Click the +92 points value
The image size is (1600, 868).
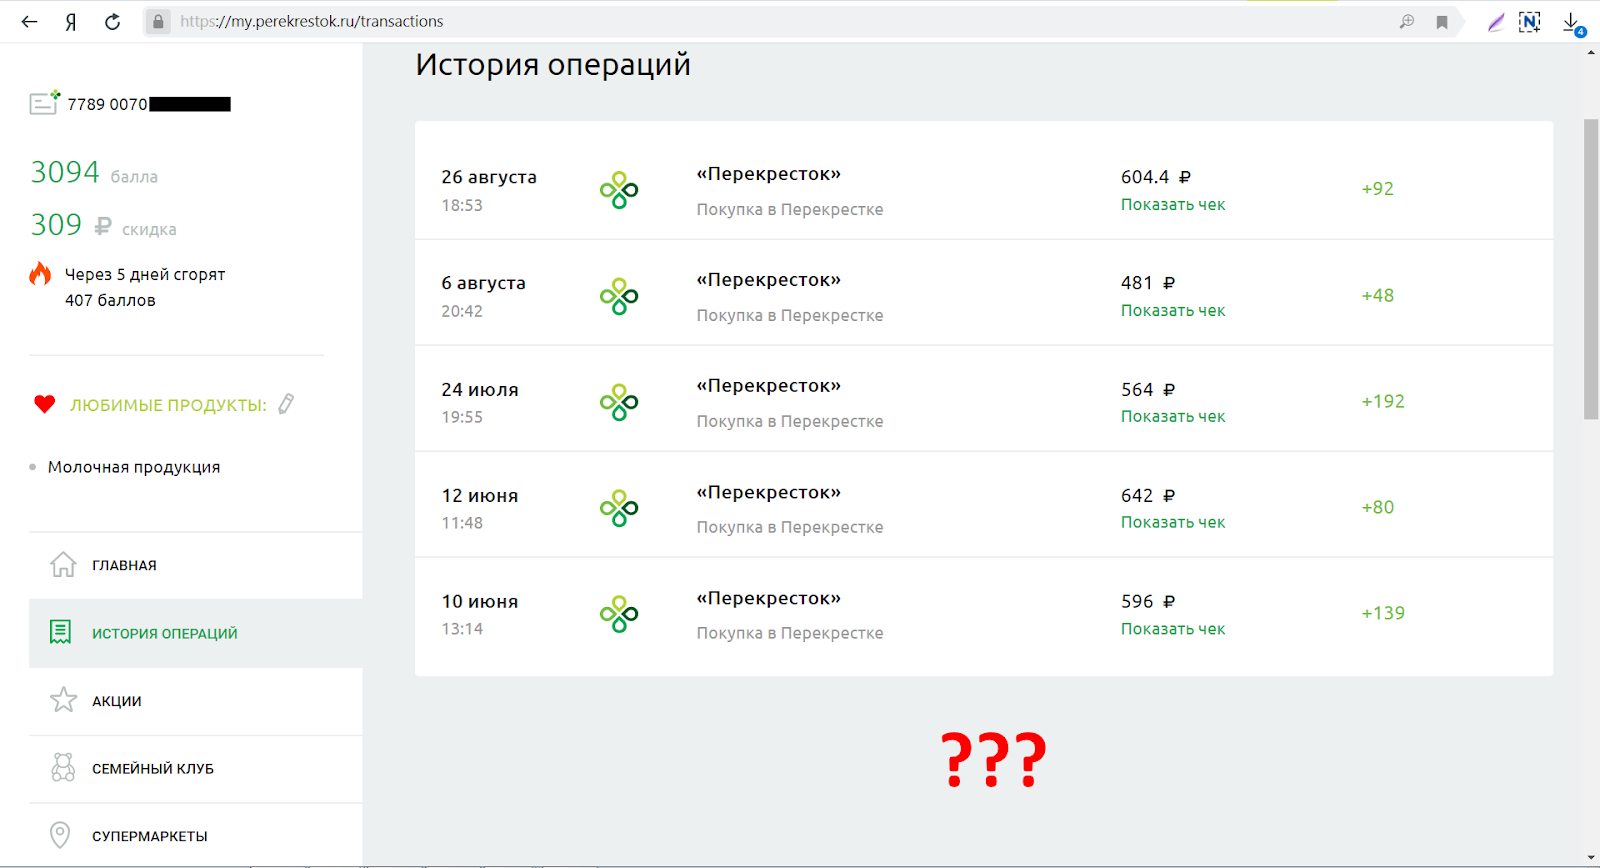pos(1377,189)
